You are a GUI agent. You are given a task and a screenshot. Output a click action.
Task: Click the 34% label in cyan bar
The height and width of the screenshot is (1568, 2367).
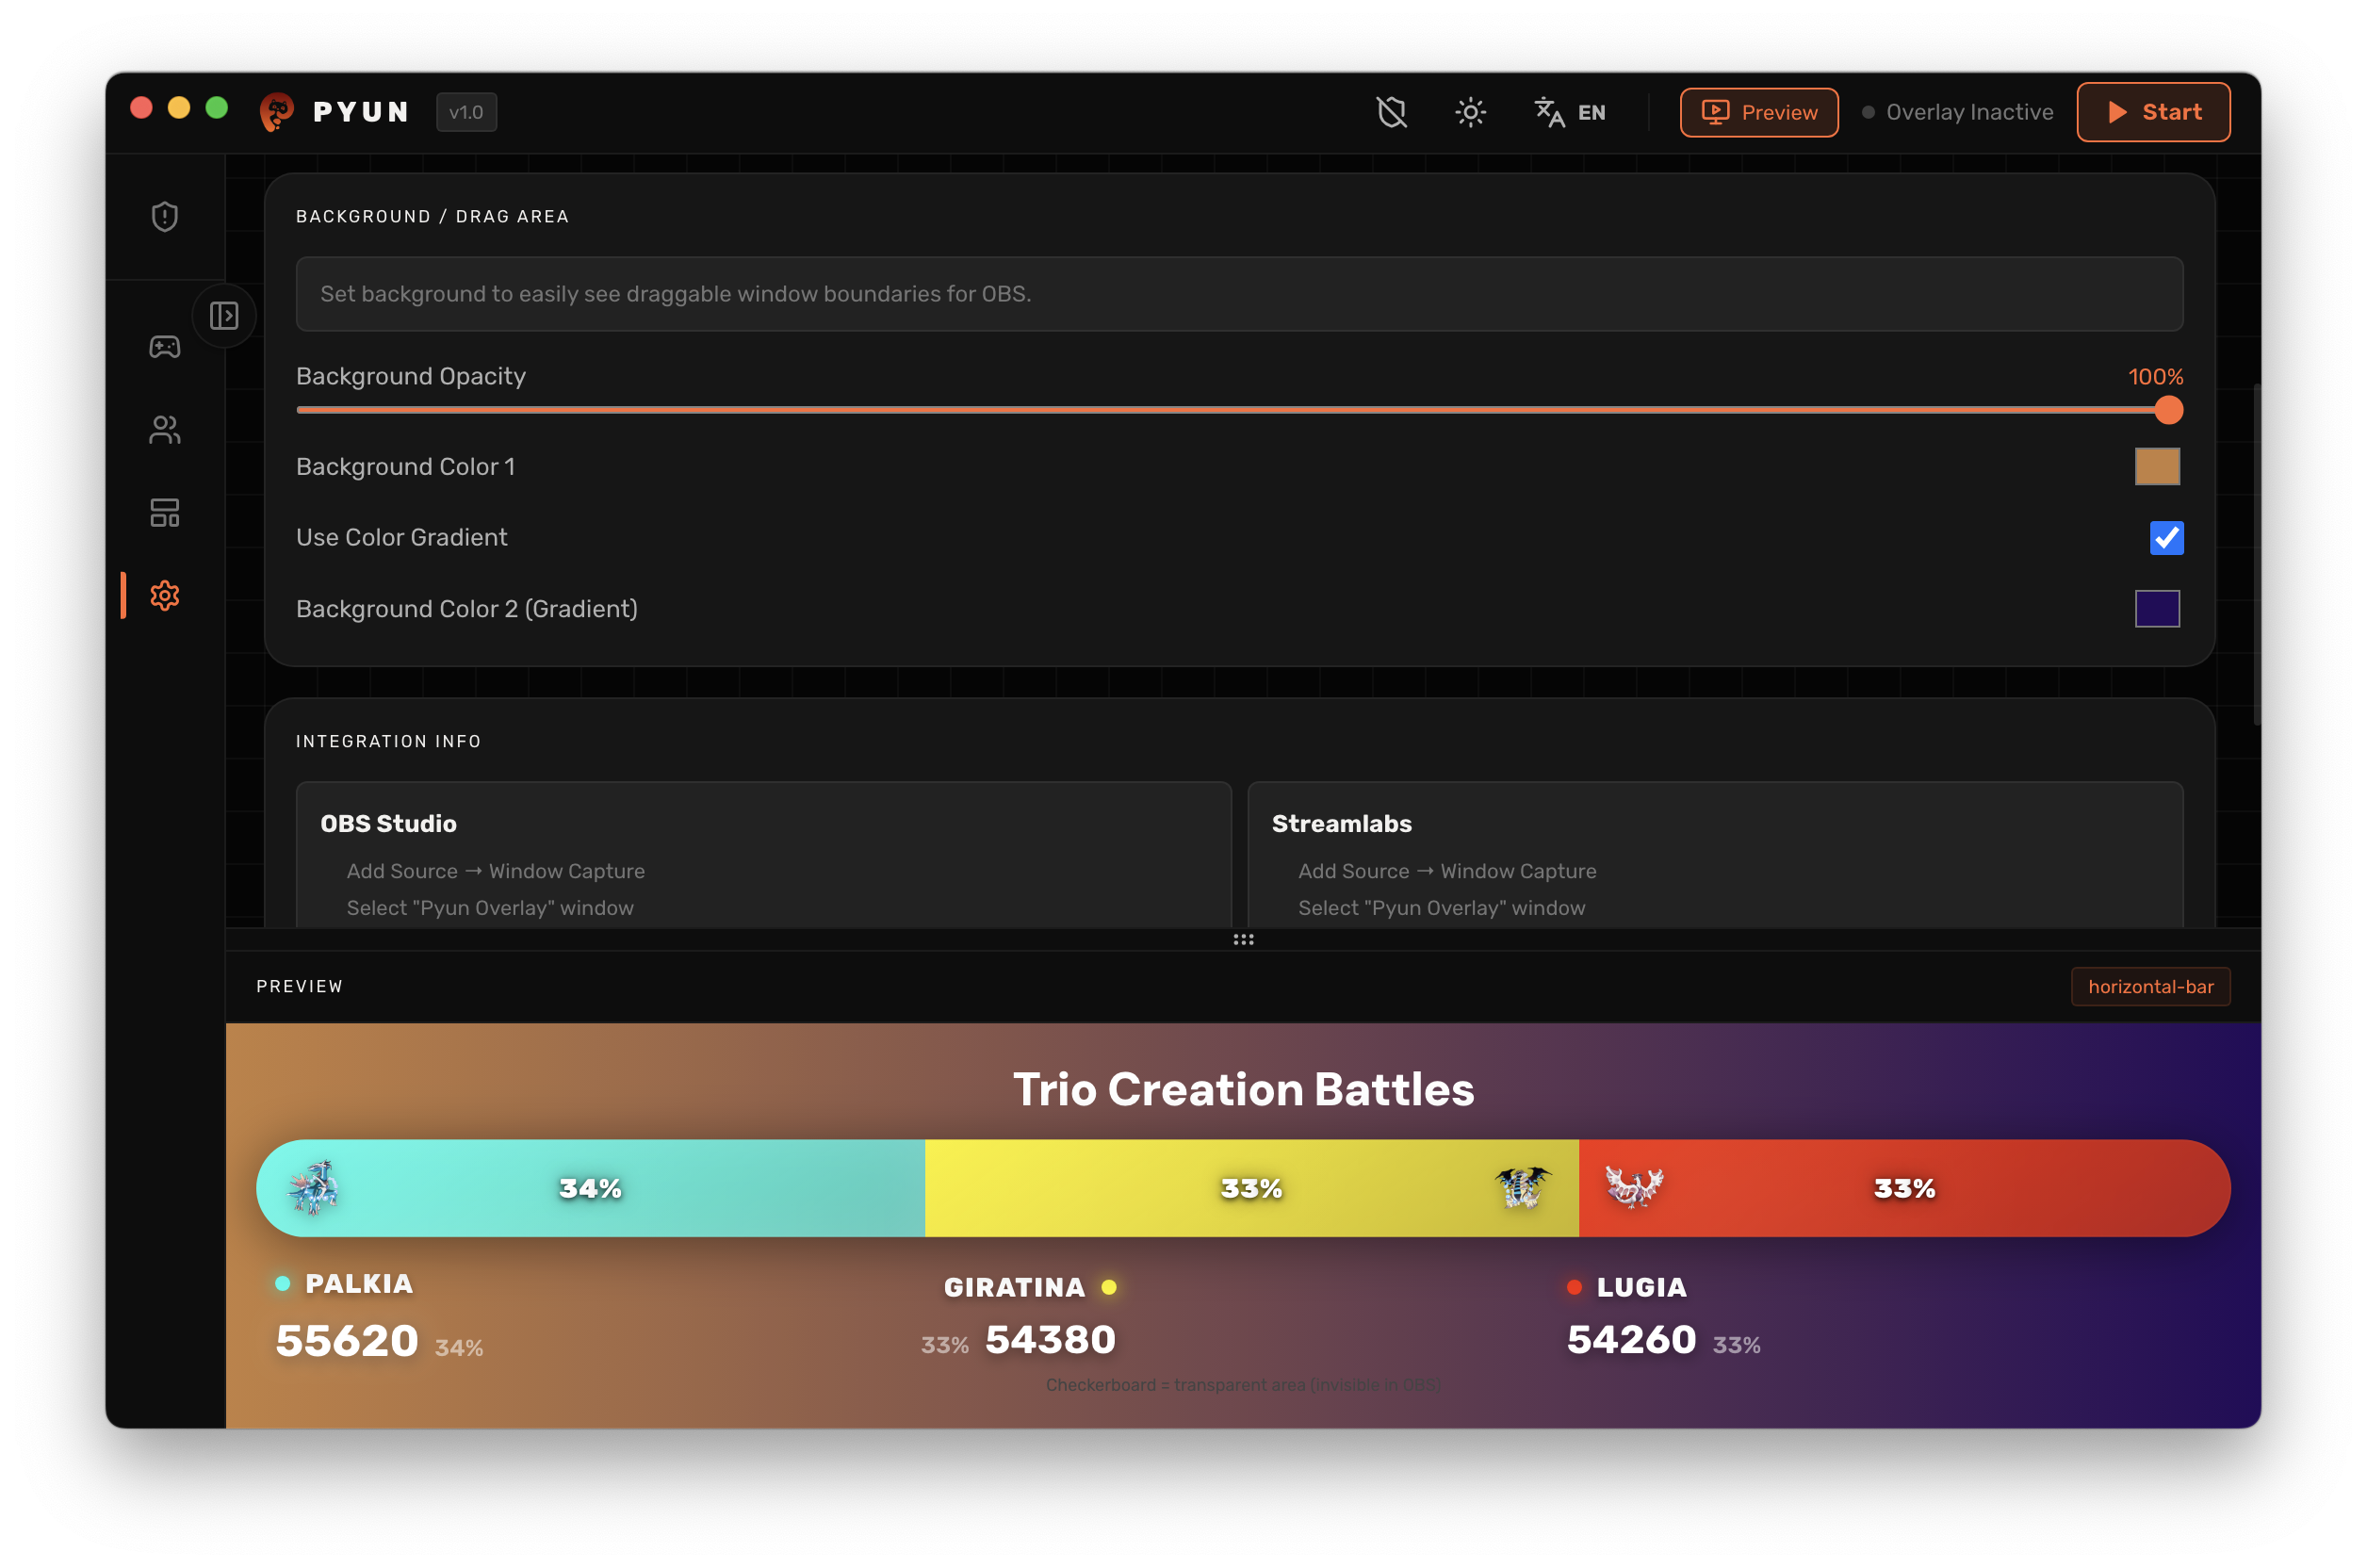(590, 1189)
